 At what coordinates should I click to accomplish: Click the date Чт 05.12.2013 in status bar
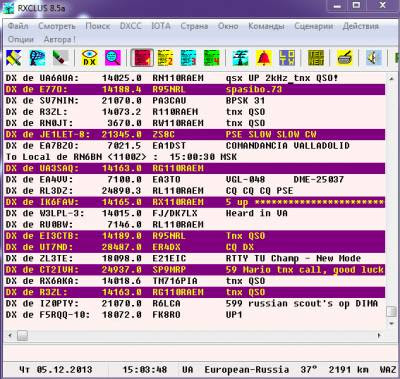pyautogui.click(x=56, y=369)
